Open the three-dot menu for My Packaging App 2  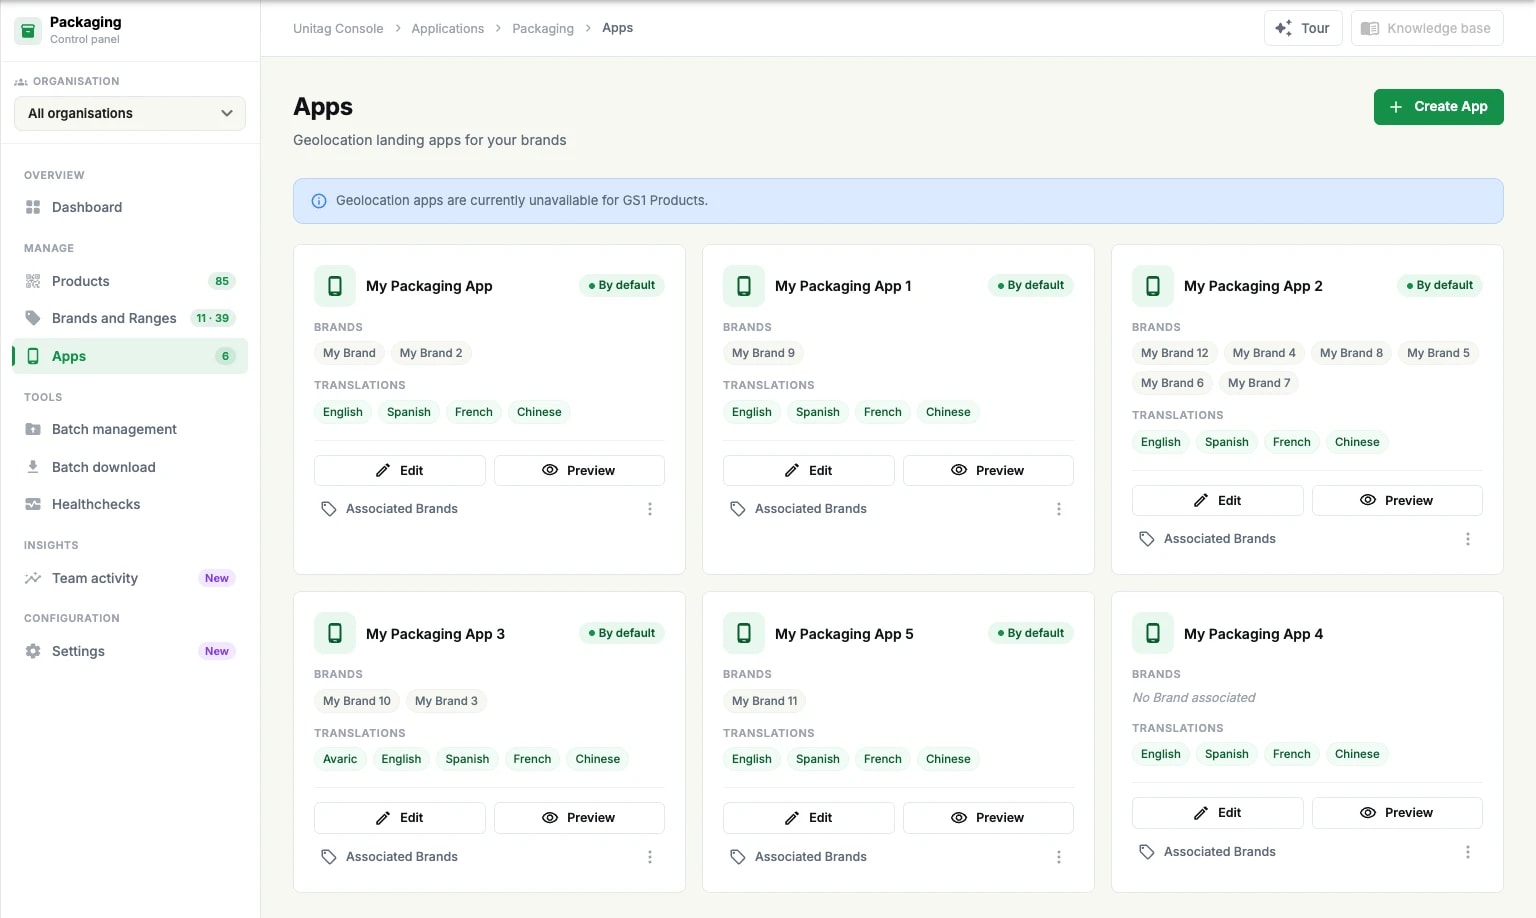click(1468, 539)
